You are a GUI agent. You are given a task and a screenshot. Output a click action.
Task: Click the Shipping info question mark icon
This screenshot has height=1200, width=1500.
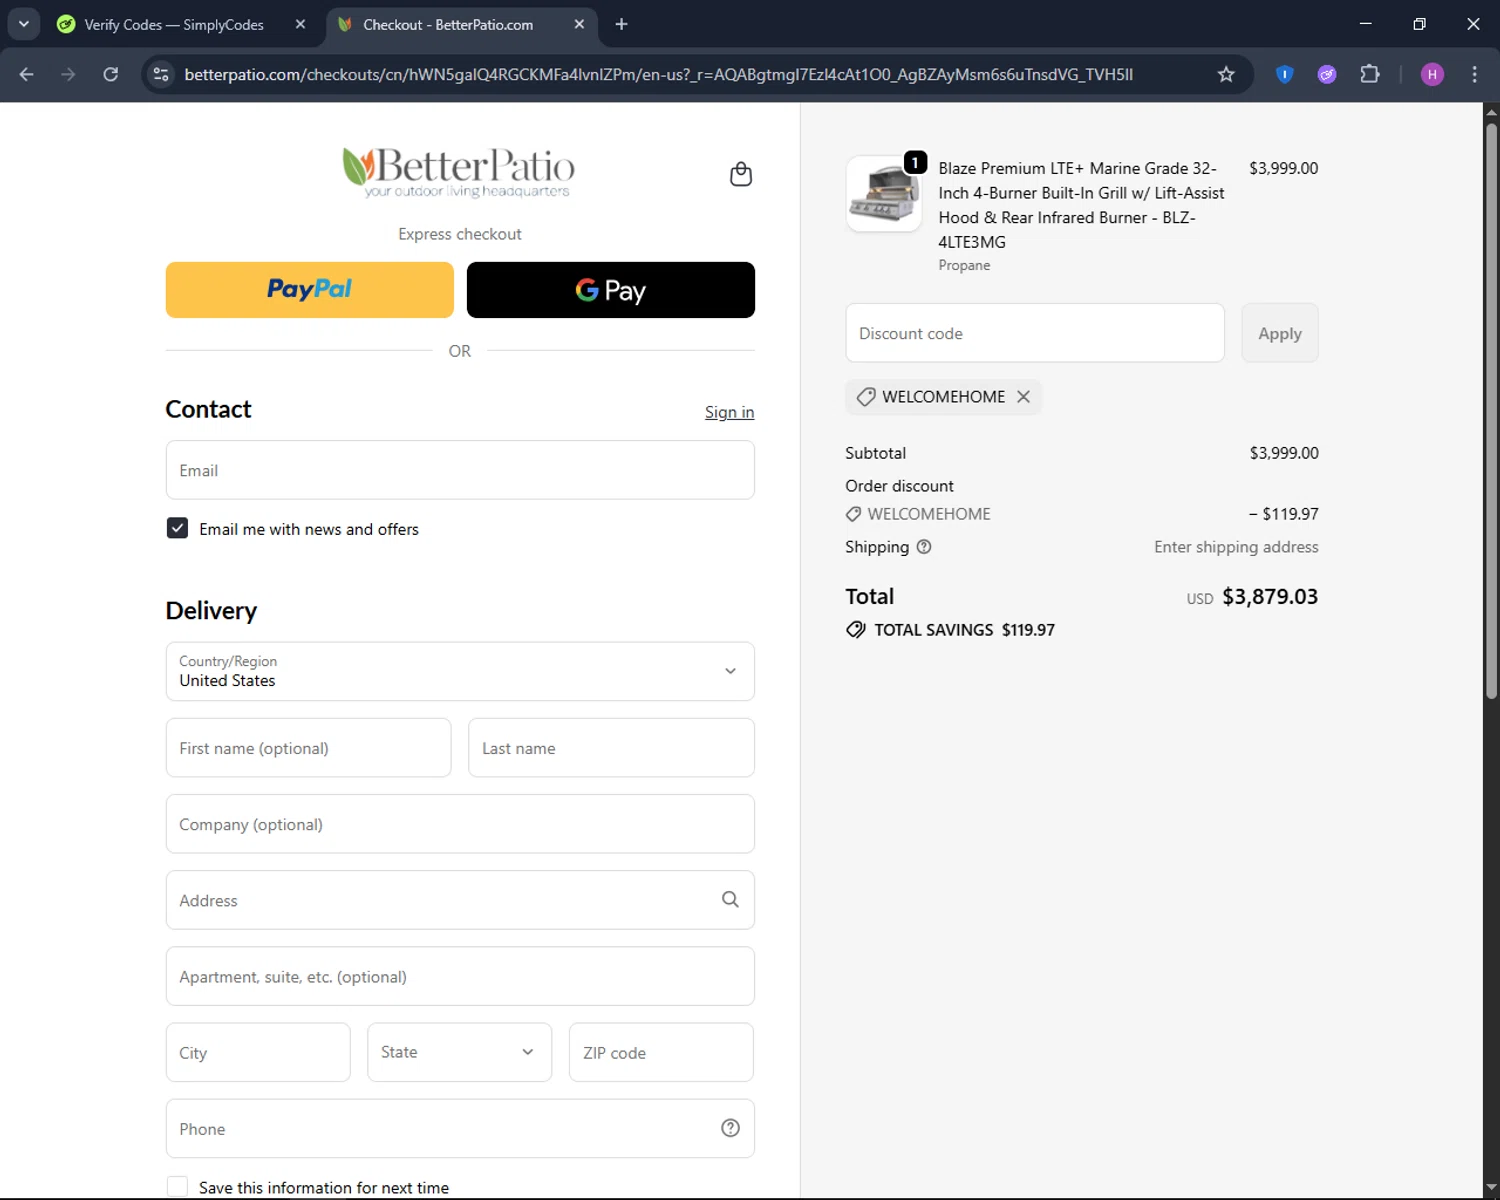coord(924,547)
